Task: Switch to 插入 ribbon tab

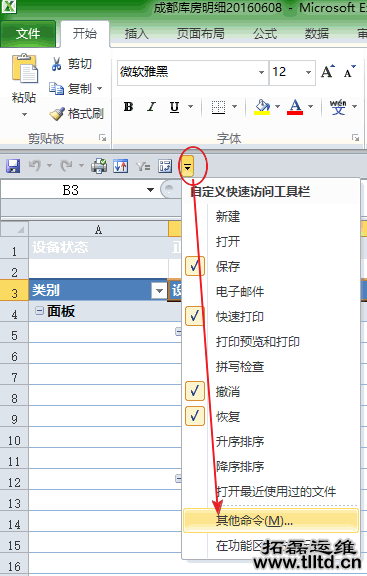Action: coord(136,34)
